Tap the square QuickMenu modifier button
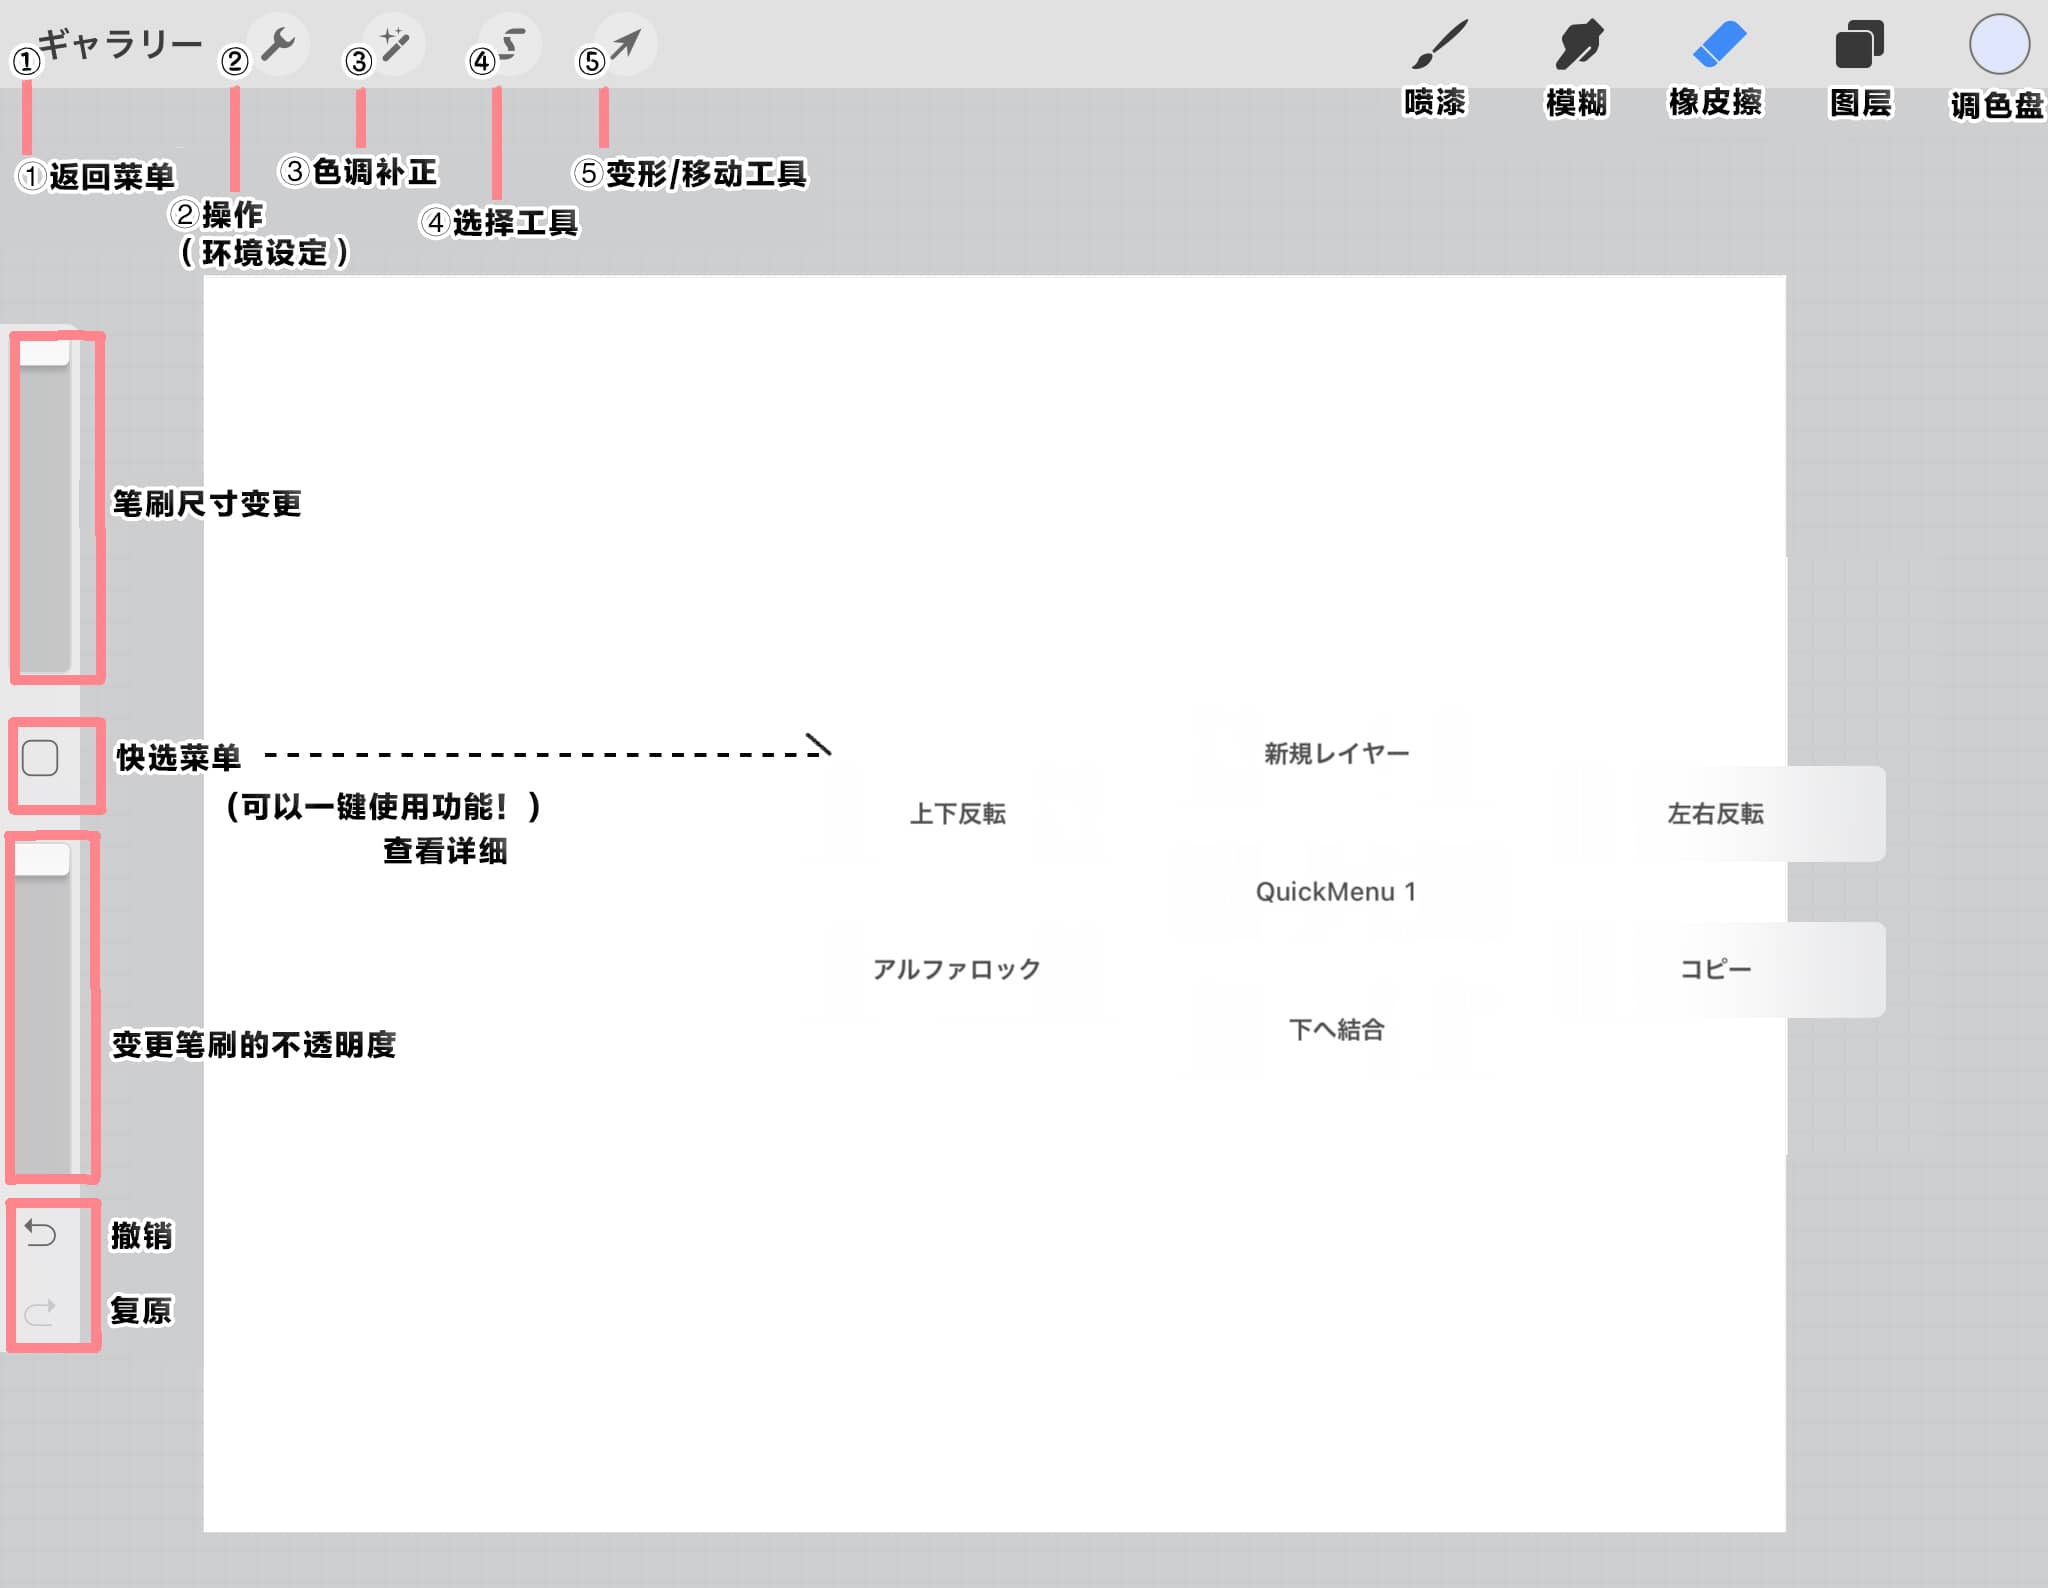The height and width of the screenshot is (1588, 2048). [40, 759]
